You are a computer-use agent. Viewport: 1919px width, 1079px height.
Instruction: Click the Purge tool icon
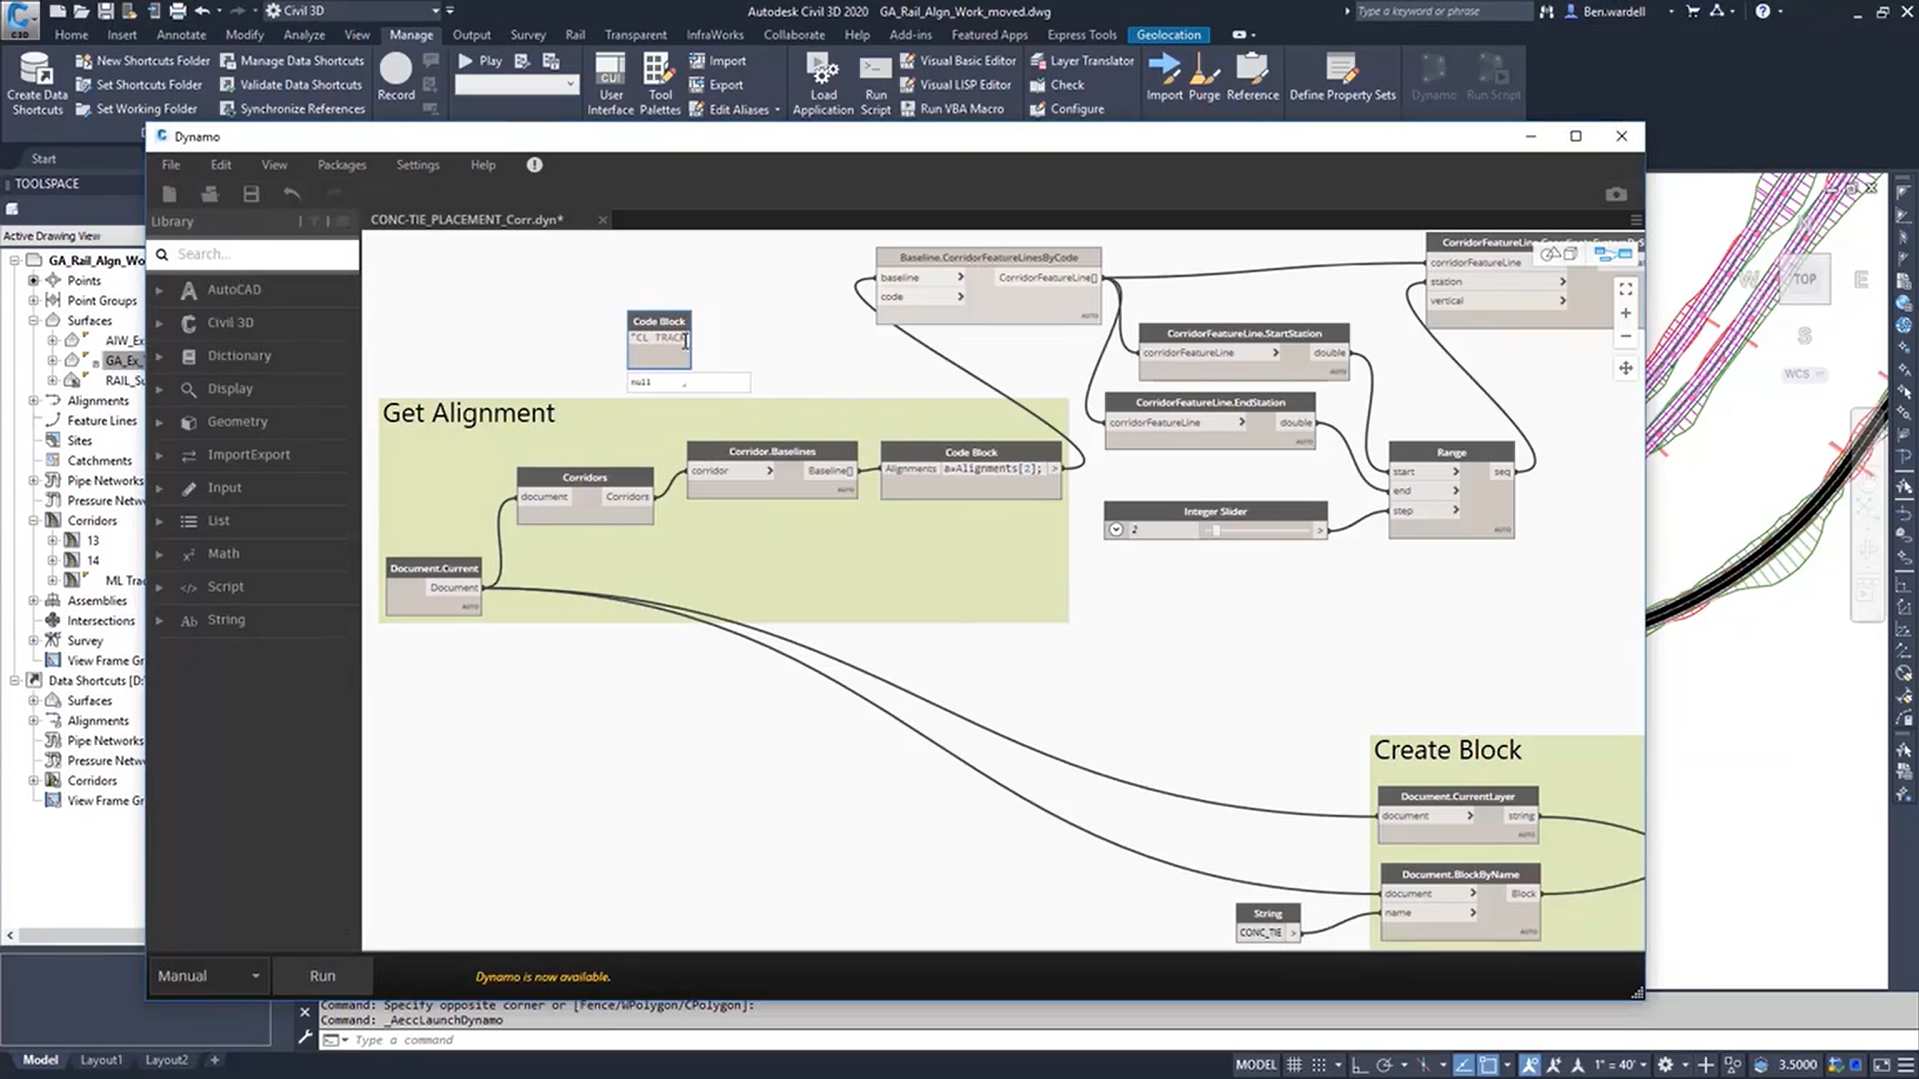[x=1204, y=69]
